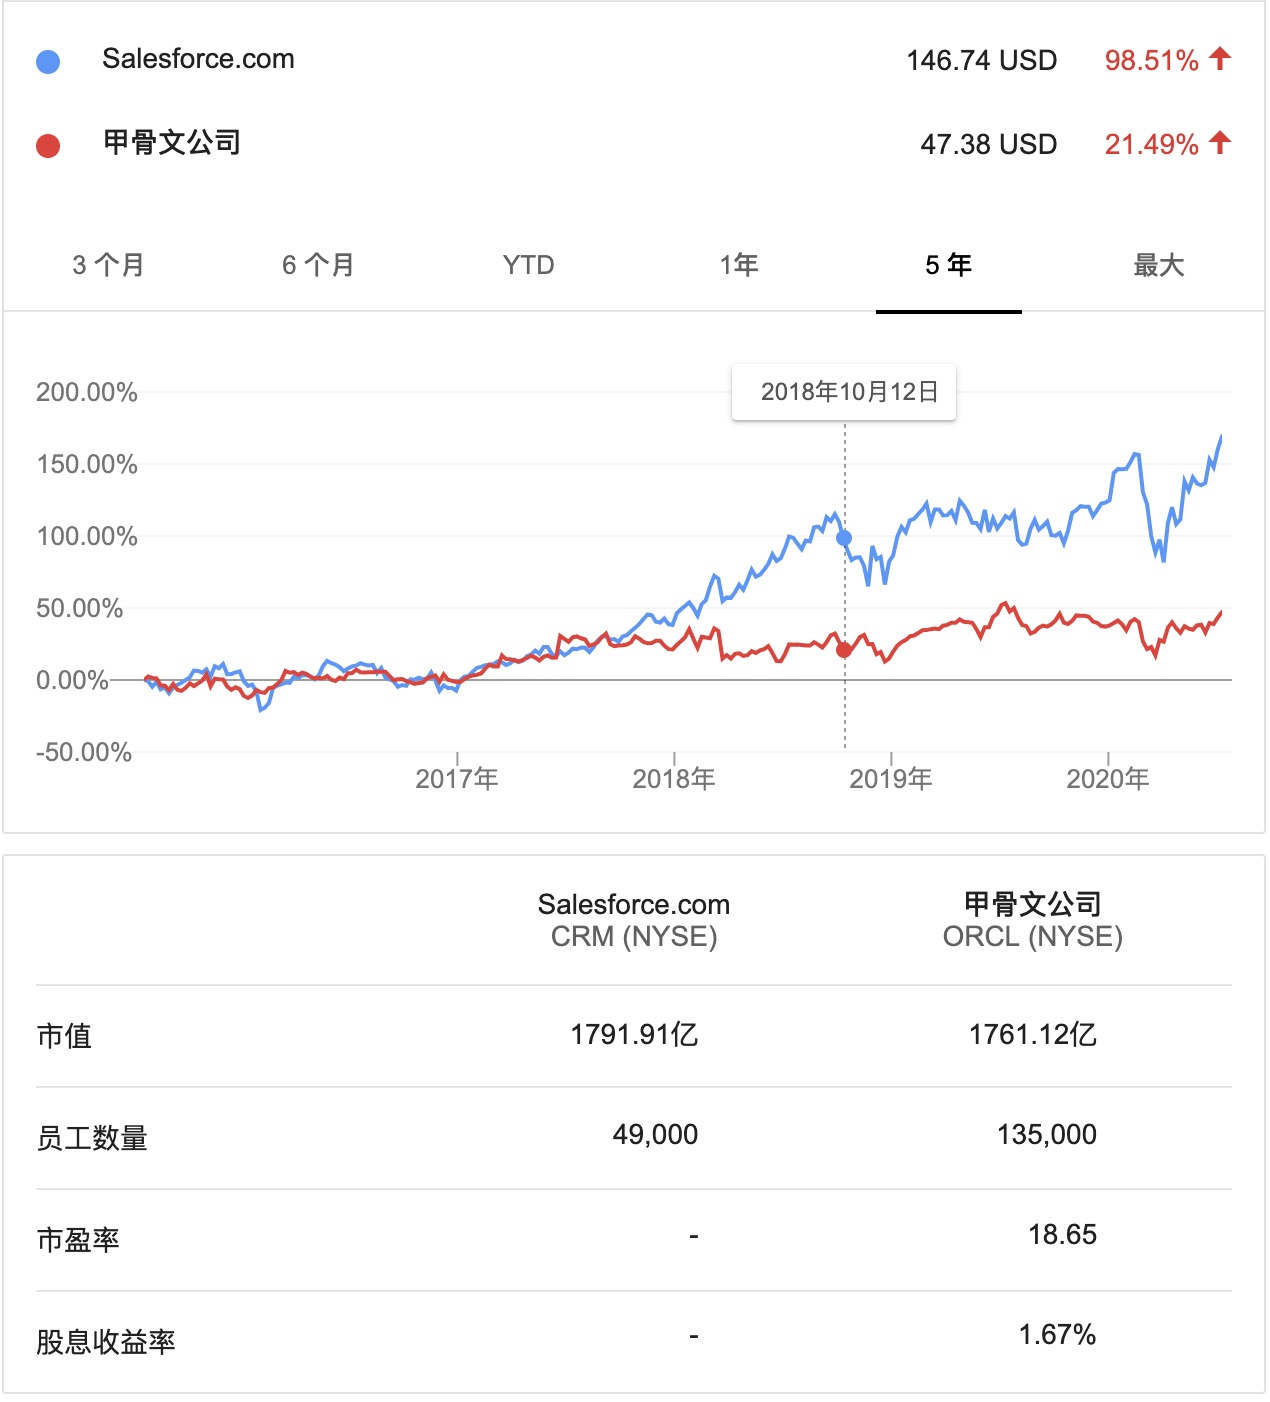This screenshot has height=1402, width=1270.
Task: Click the 甲骨文公司 name in the legend
Action: [x=172, y=143]
